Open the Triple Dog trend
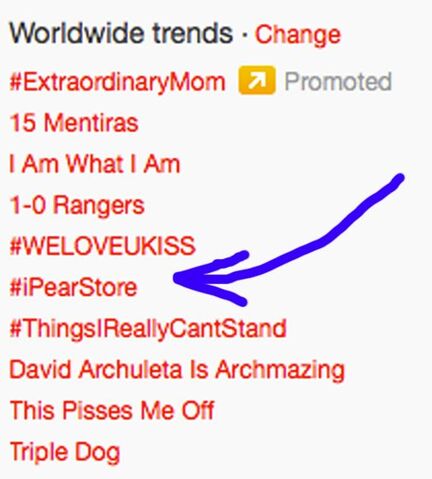The height and width of the screenshot is (479, 432). click(x=65, y=452)
